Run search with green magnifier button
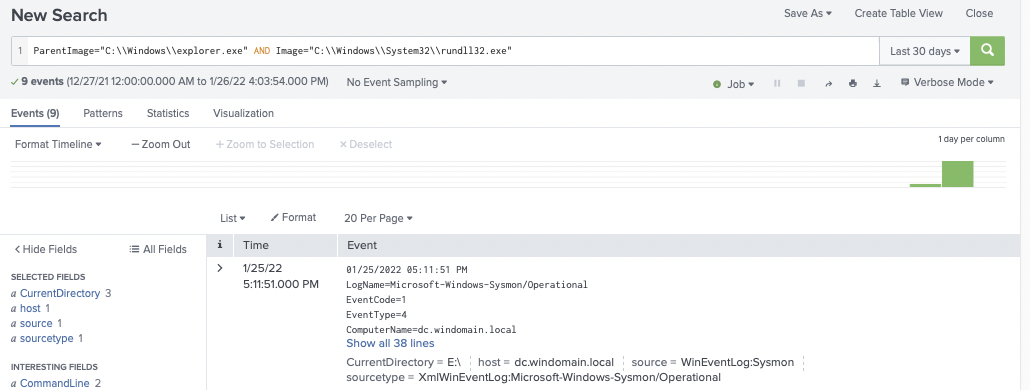 [x=987, y=51]
